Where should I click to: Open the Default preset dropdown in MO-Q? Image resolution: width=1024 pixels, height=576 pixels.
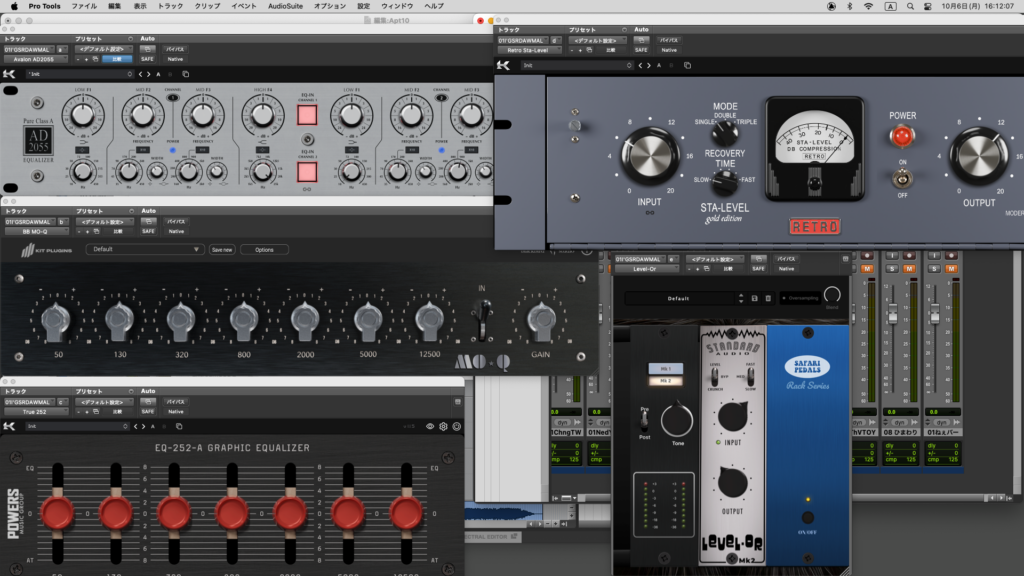[x=143, y=249]
